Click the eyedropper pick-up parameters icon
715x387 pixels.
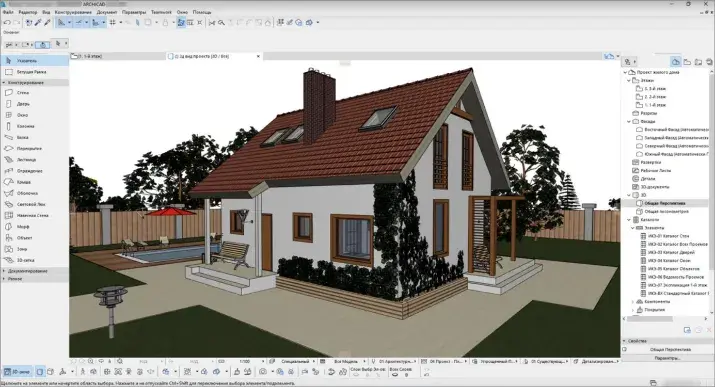tap(38, 22)
